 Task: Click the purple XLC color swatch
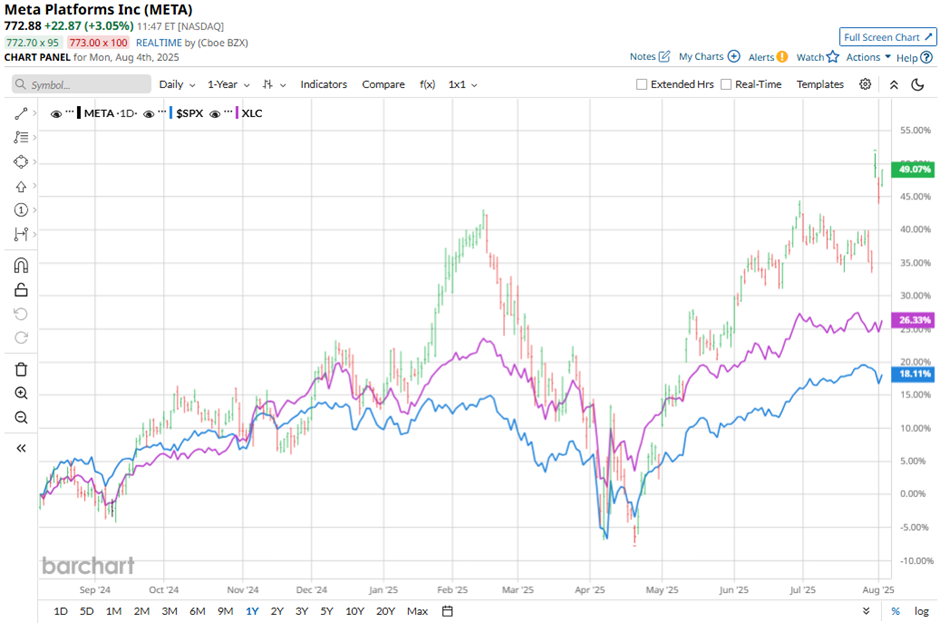tap(237, 113)
